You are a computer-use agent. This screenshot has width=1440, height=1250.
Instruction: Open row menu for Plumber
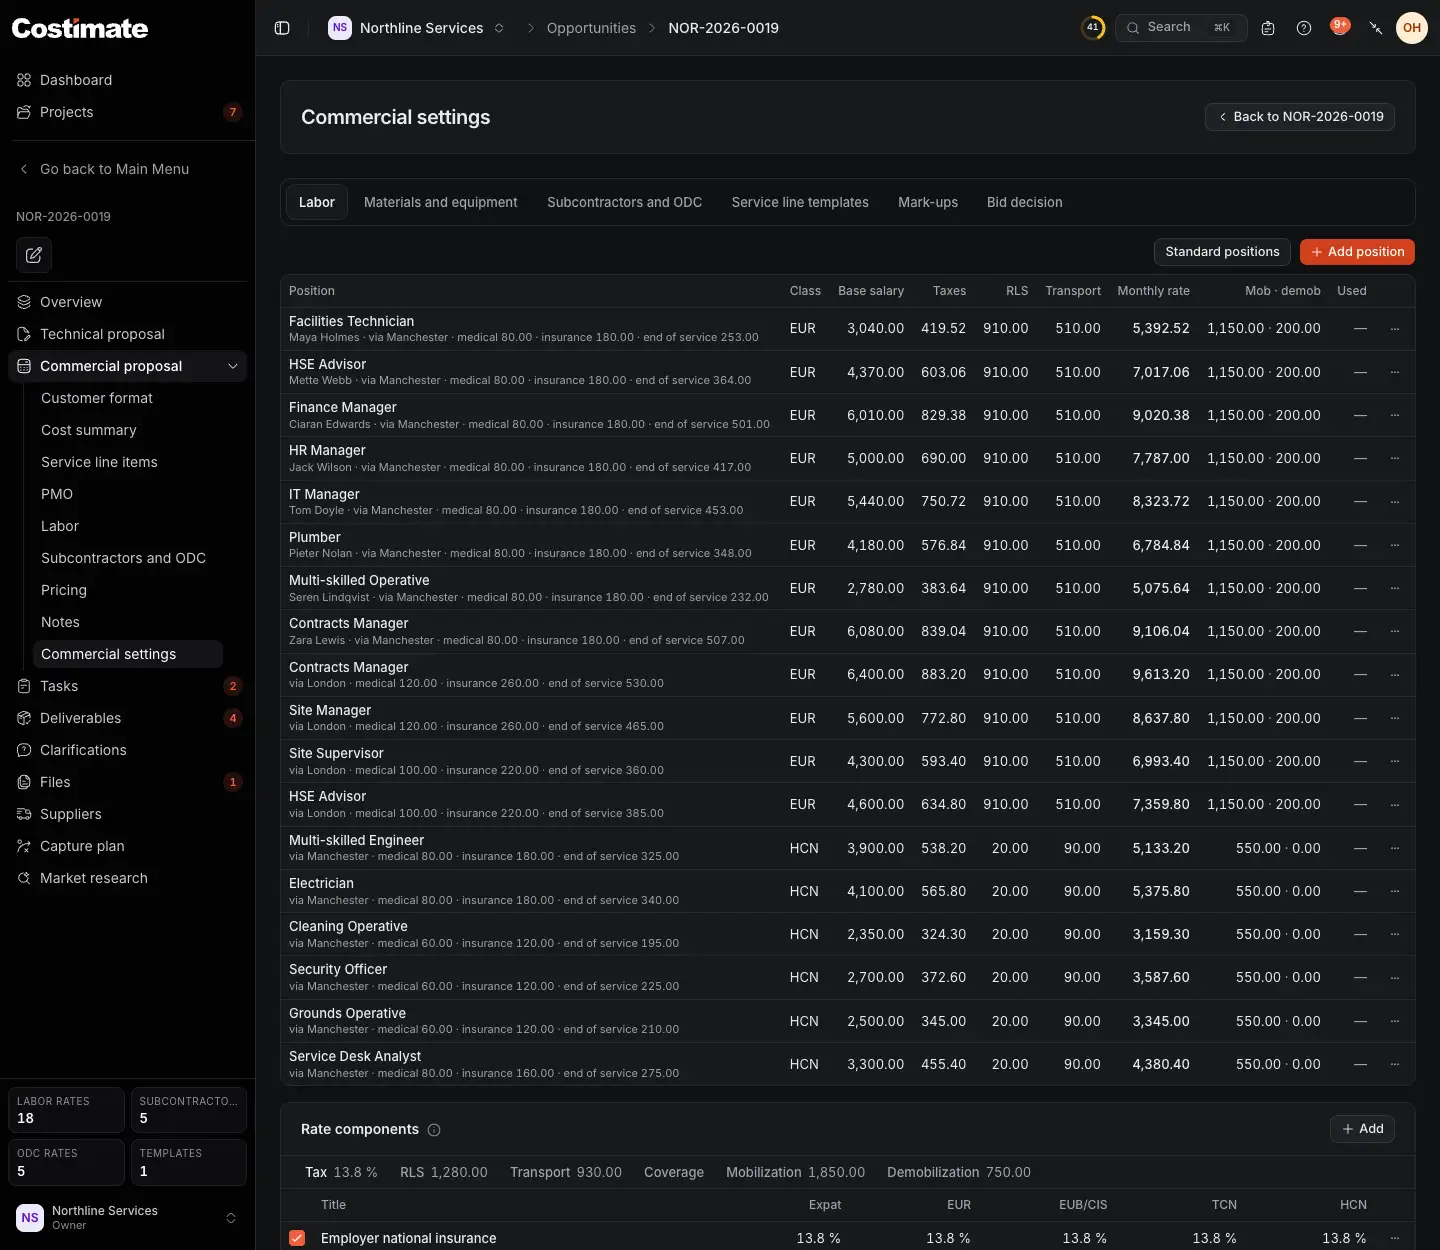pyautogui.click(x=1395, y=545)
